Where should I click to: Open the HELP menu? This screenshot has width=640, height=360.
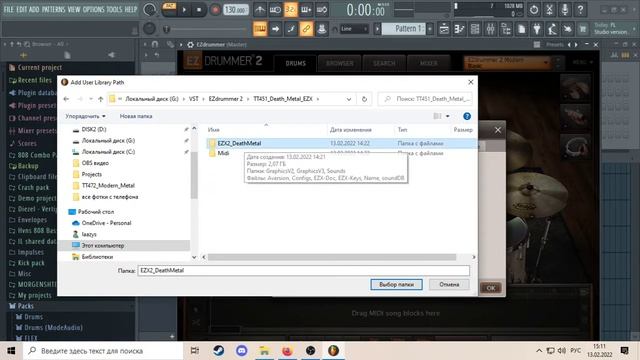(x=131, y=9)
